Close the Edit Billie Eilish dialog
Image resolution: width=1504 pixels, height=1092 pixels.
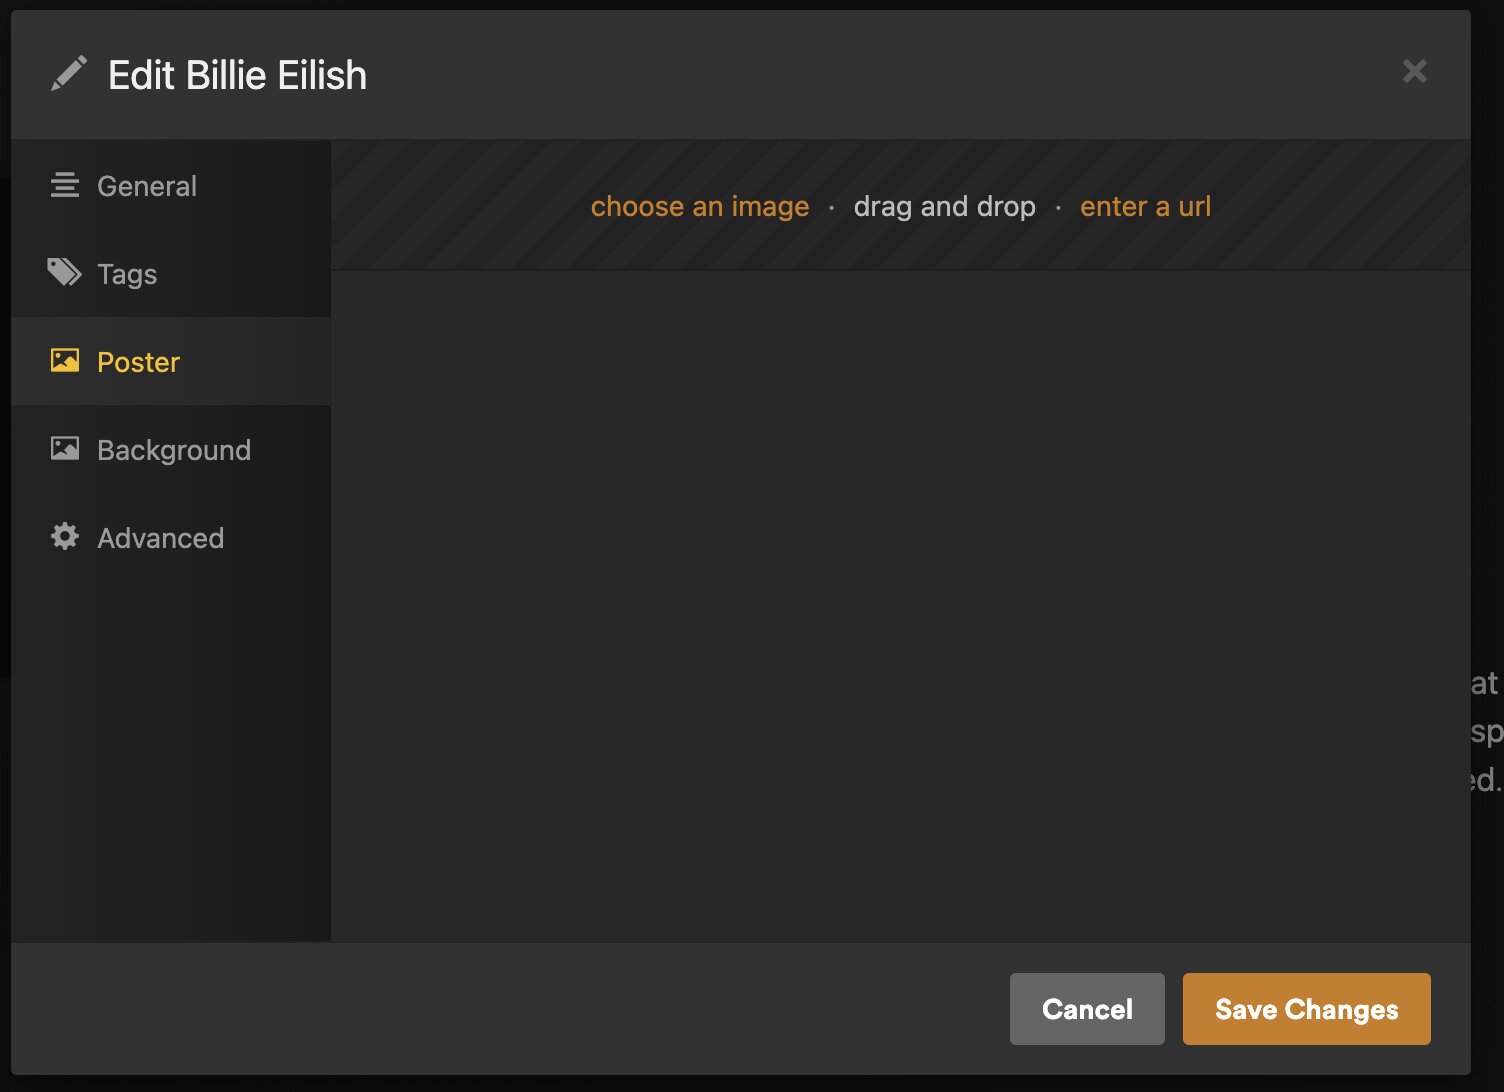pos(1414,71)
